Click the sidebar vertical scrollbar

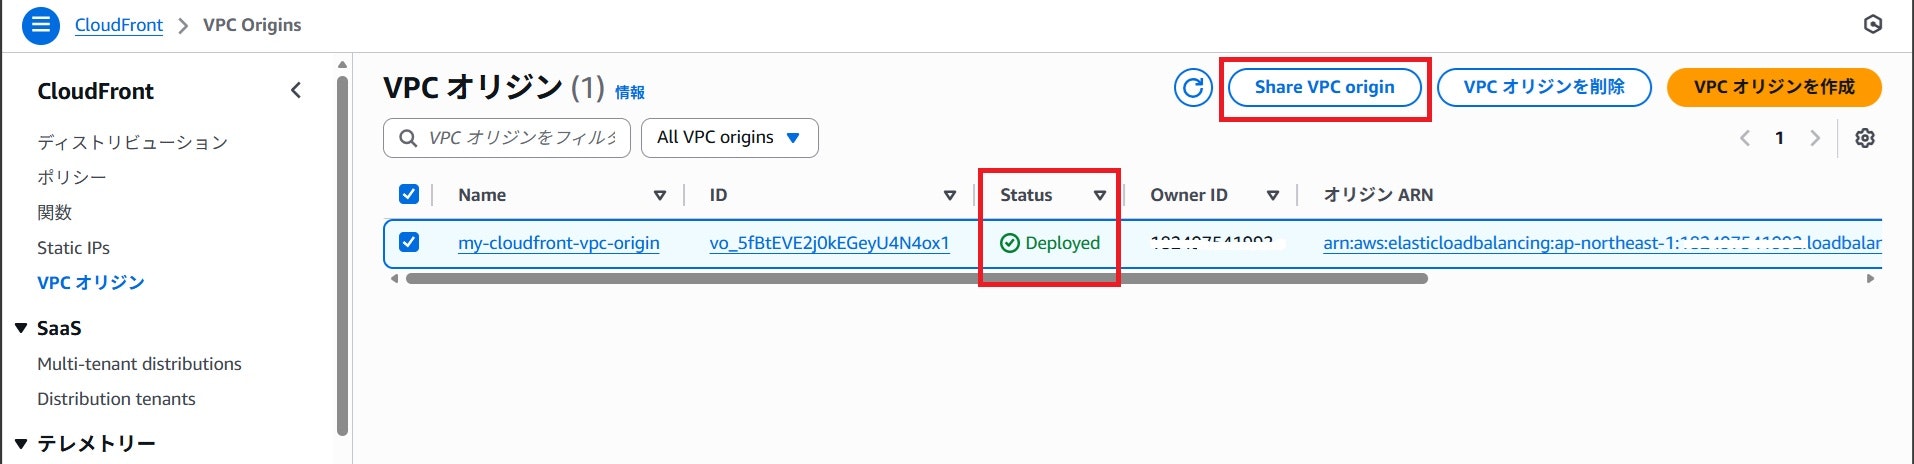click(x=343, y=256)
